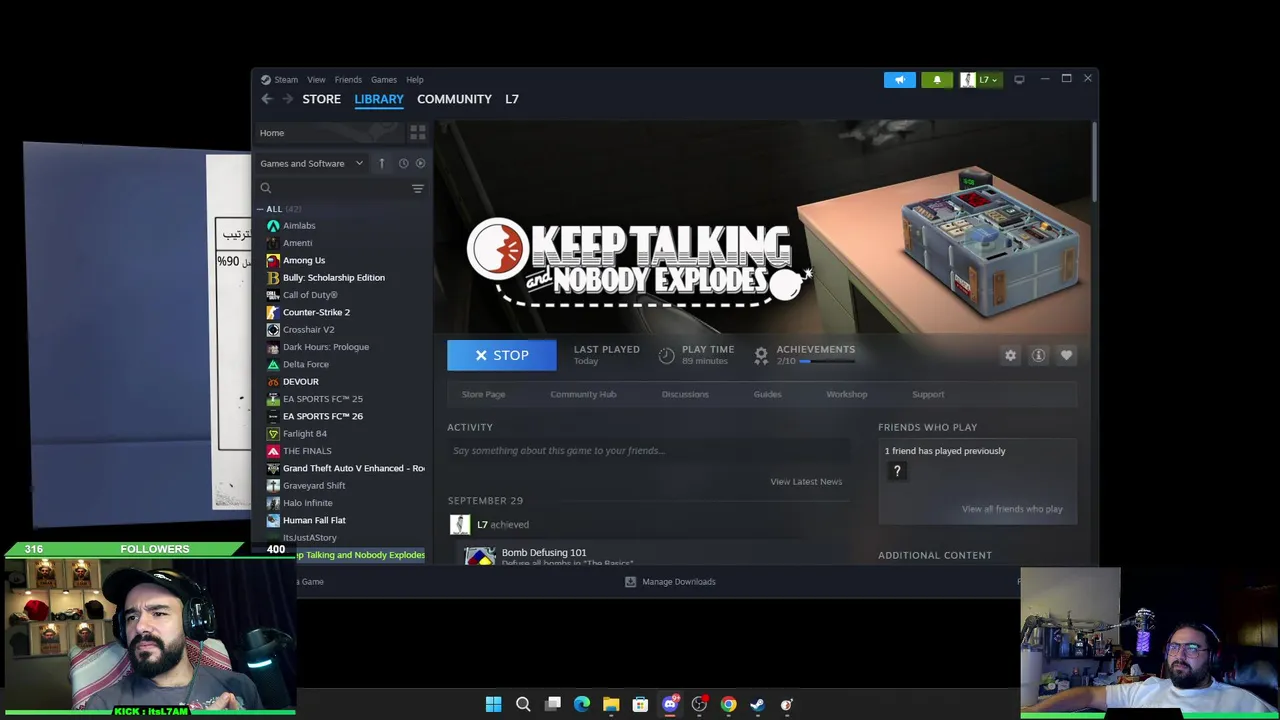The height and width of the screenshot is (720, 1280).
Task: Open Microsoft Edge from the taskbar
Action: 582,705
